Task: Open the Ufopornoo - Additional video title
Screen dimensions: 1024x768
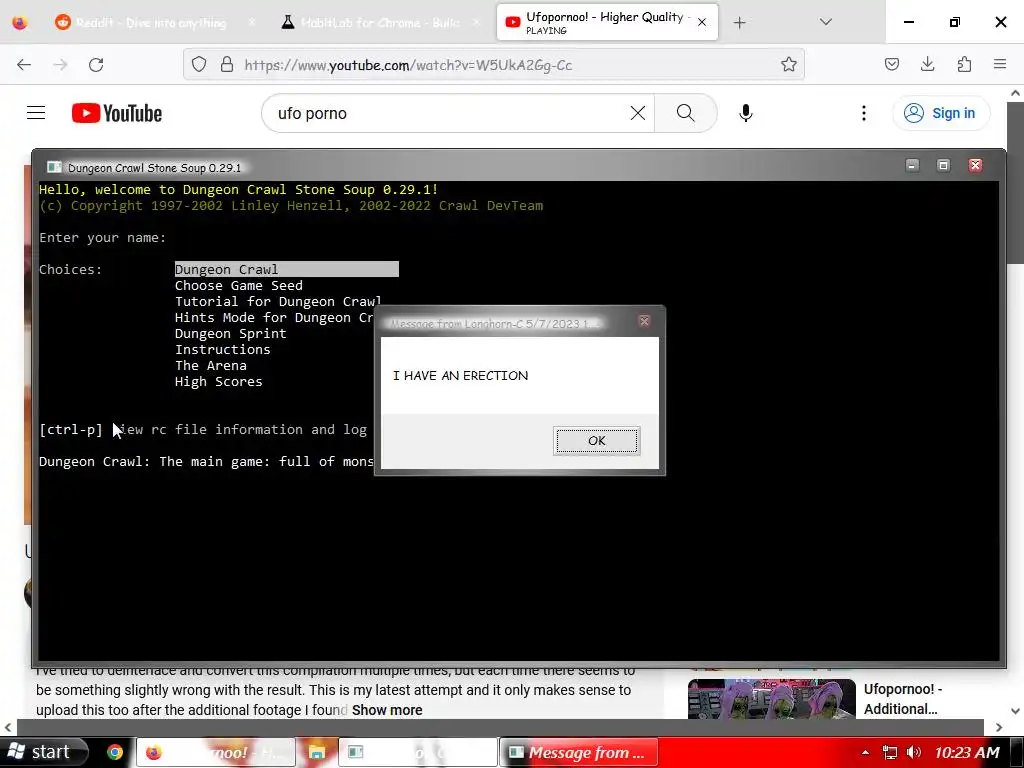Action: point(903,699)
